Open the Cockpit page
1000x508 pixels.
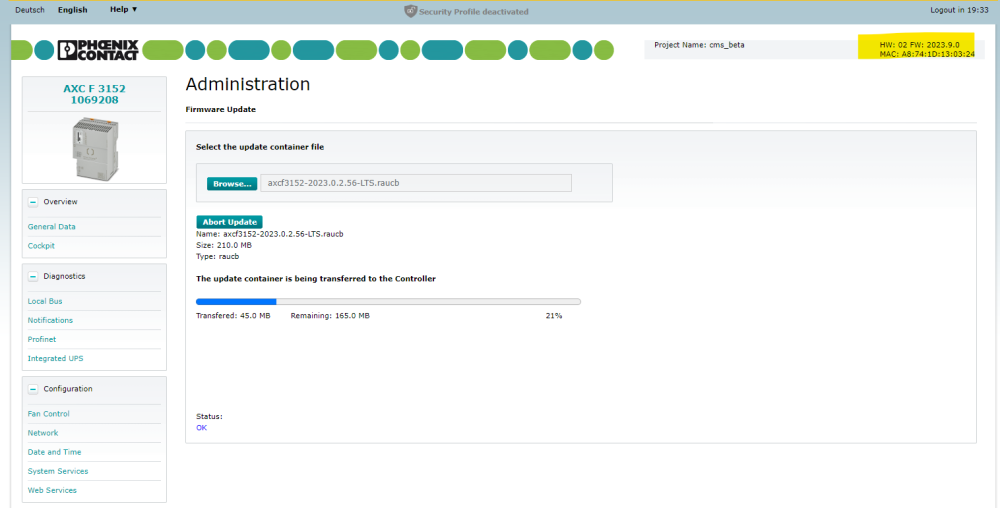tap(41, 246)
